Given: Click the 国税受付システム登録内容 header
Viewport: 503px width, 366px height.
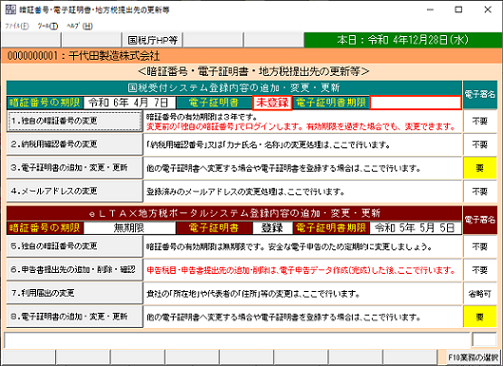Looking at the screenshot, I should (x=234, y=88).
